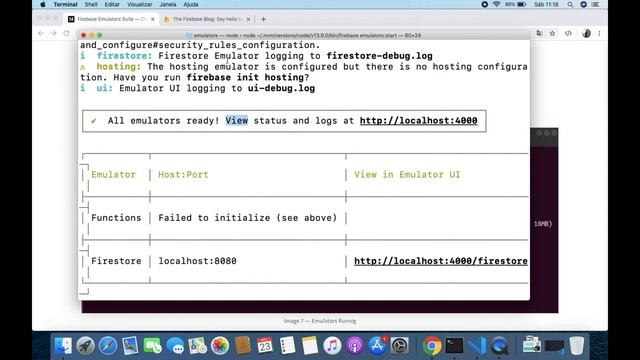Open a new browser tab
Image resolution: width=640 pixels, height=360 pixels.
263,19
